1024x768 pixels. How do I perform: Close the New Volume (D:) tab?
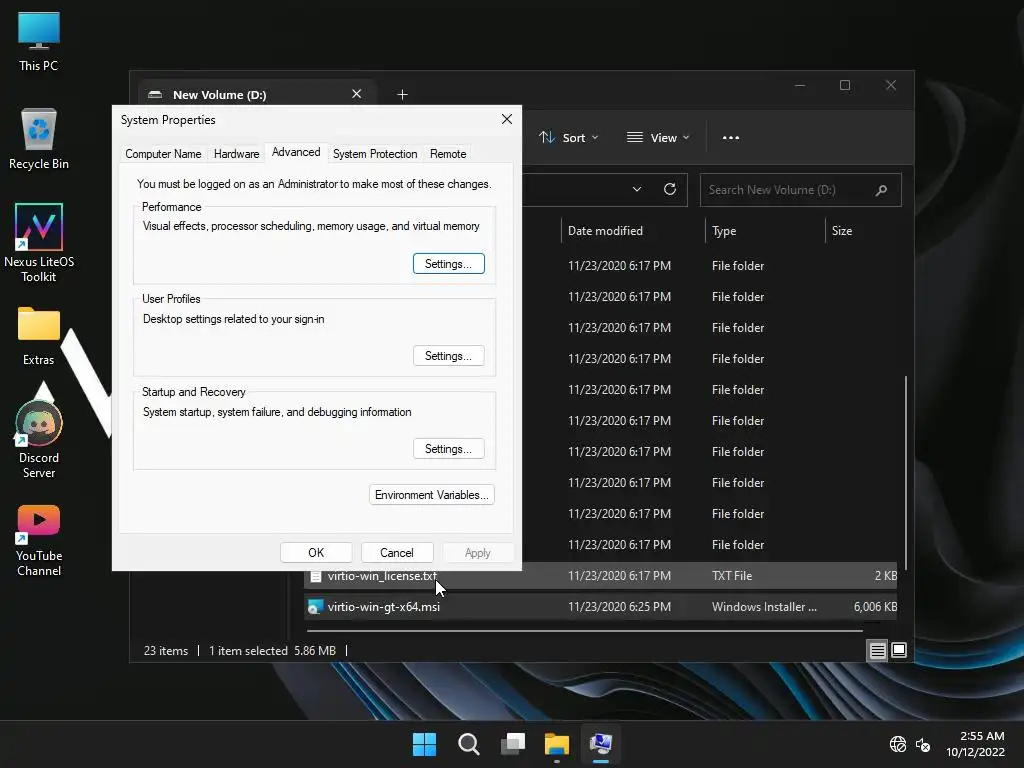click(x=357, y=94)
